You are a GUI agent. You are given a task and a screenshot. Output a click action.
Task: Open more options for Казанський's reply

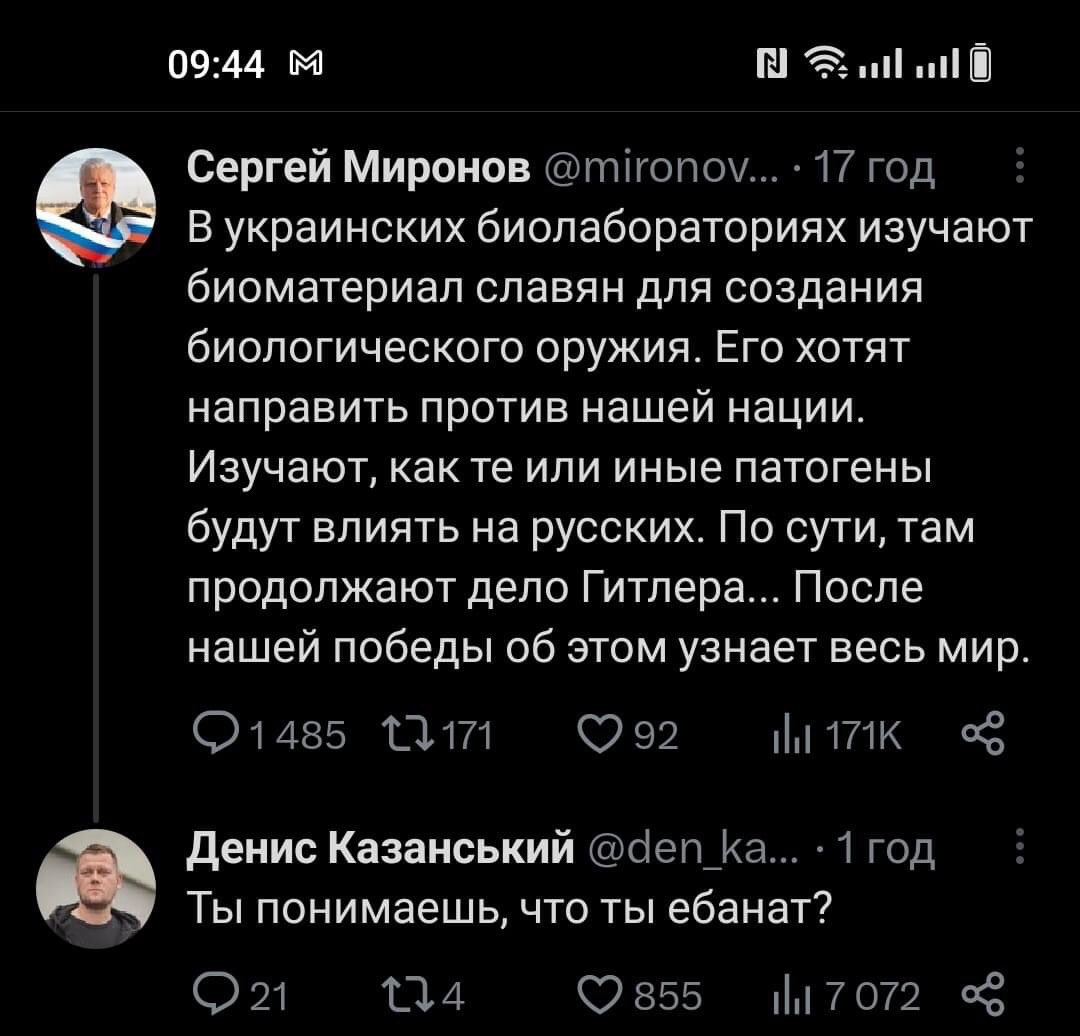point(1018,848)
